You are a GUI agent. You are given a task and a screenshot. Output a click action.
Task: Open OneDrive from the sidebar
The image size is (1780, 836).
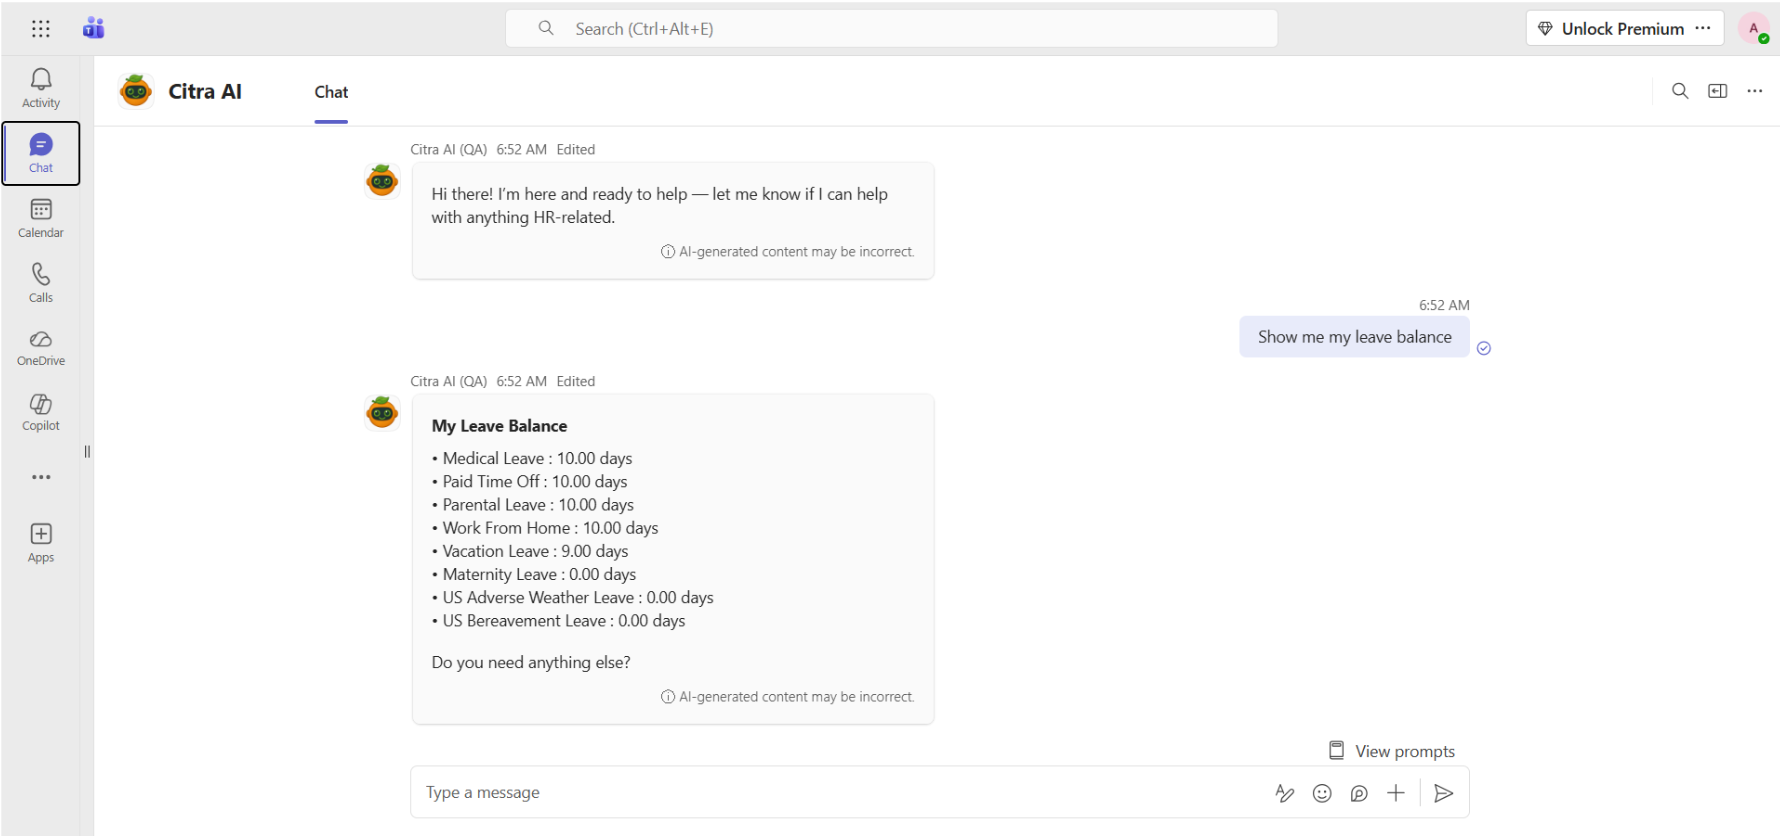point(41,348)
